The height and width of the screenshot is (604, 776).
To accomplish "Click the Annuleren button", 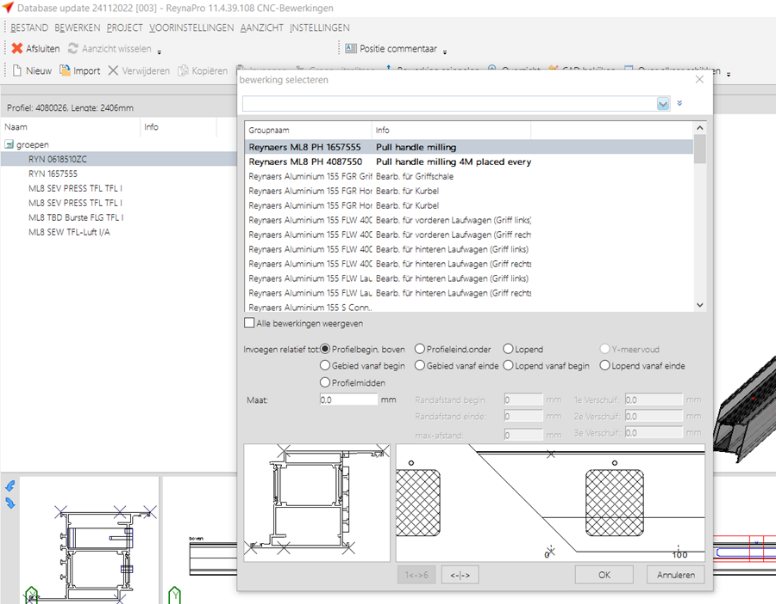I will 676,574.
